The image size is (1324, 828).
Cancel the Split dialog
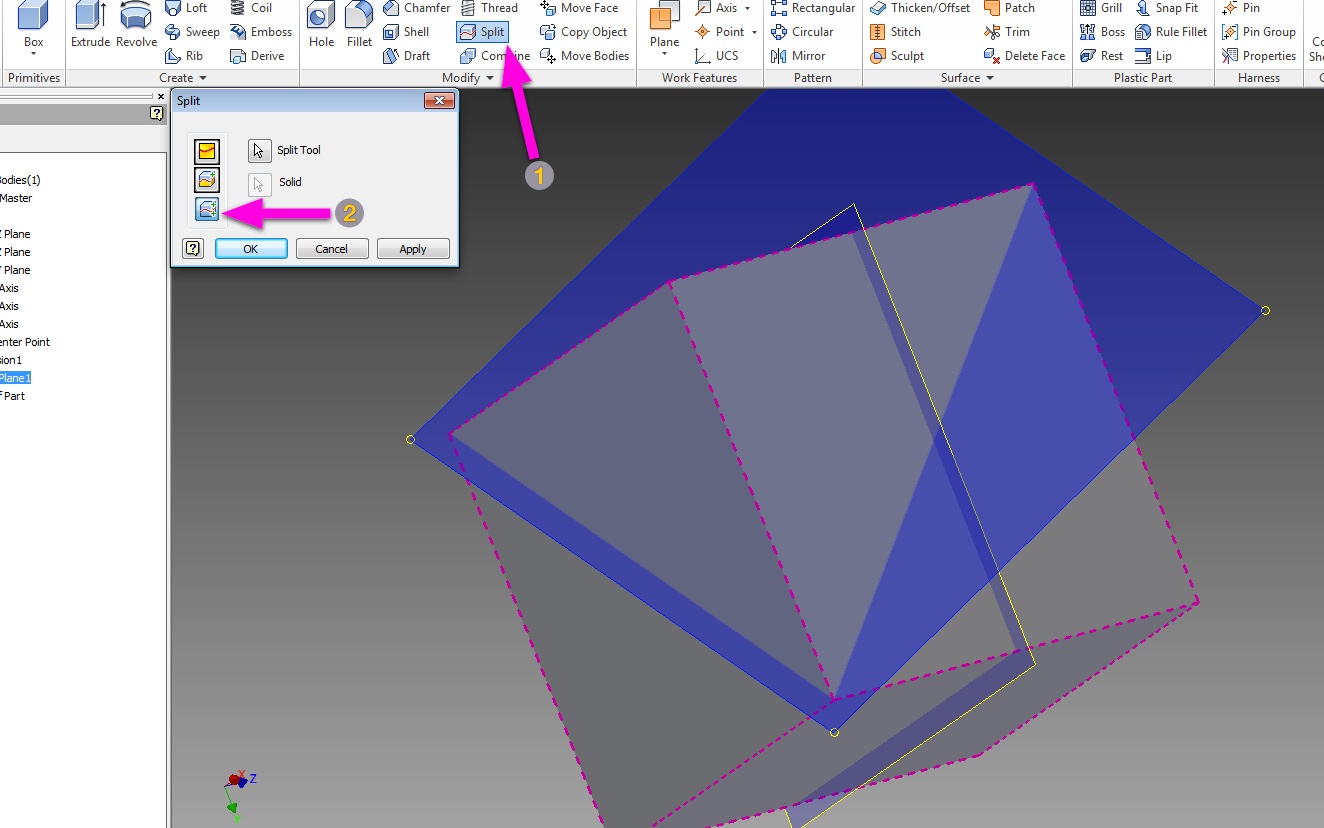332,249
